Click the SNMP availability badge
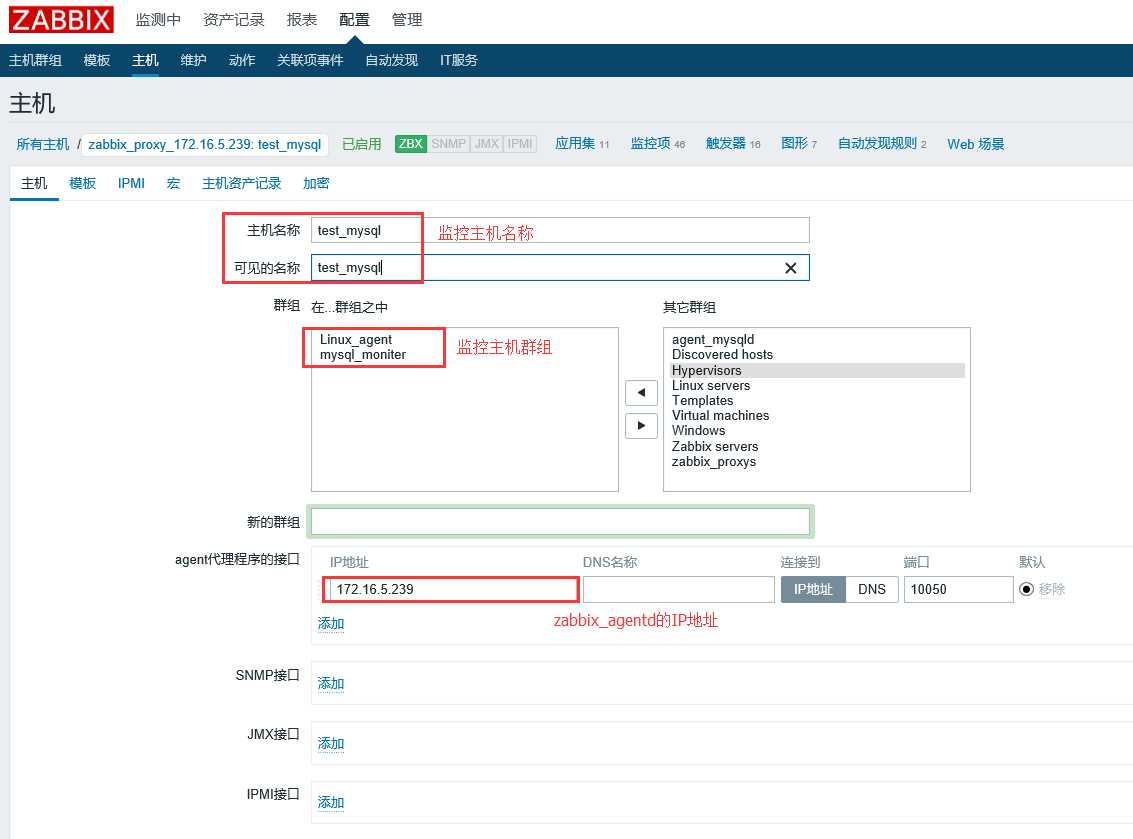The width and height of the screenshot is (1133, 839). pos(449,144)
